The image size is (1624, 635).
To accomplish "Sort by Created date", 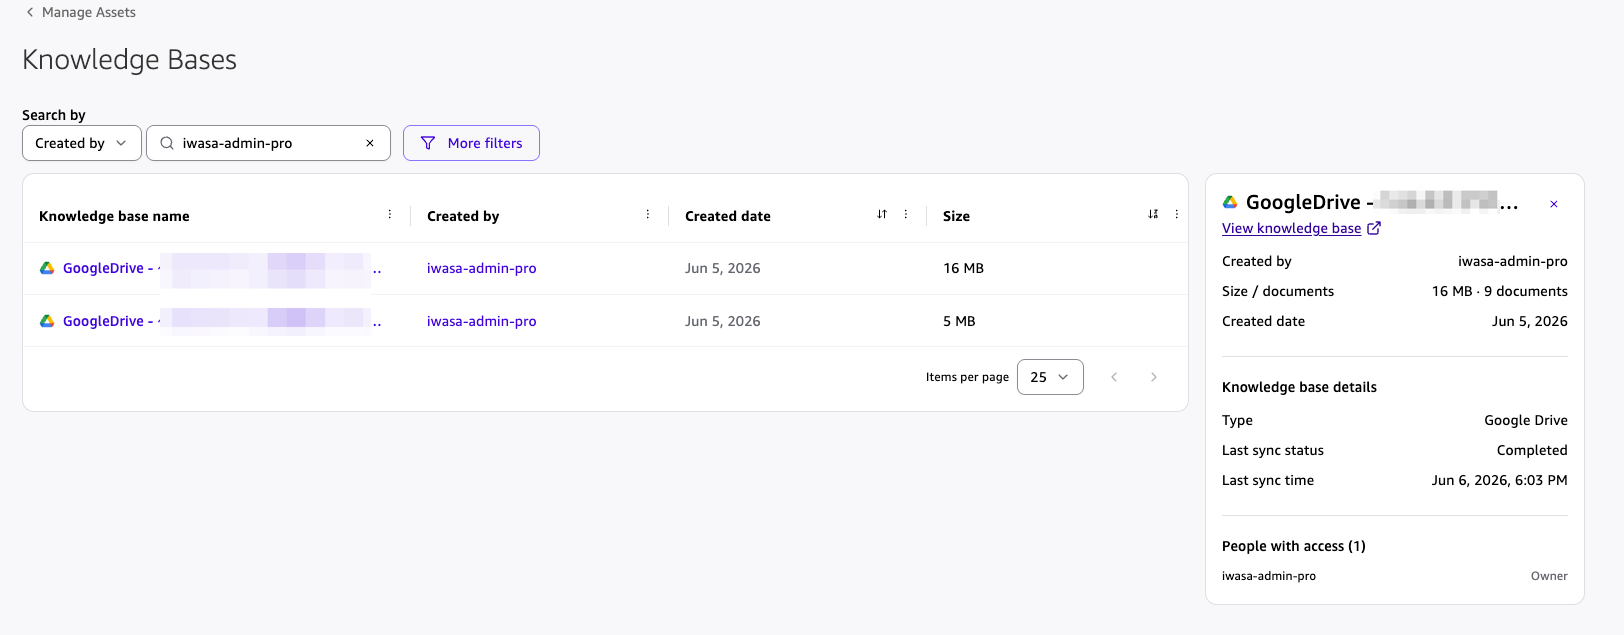I will pyautogui.click(x=882, y=215).
